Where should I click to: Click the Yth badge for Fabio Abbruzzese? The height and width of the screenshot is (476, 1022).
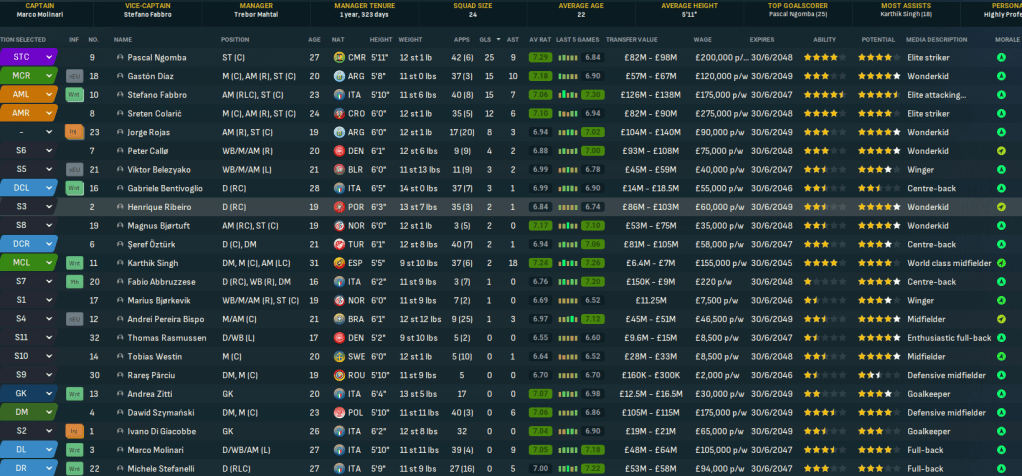tap(74, 281)
